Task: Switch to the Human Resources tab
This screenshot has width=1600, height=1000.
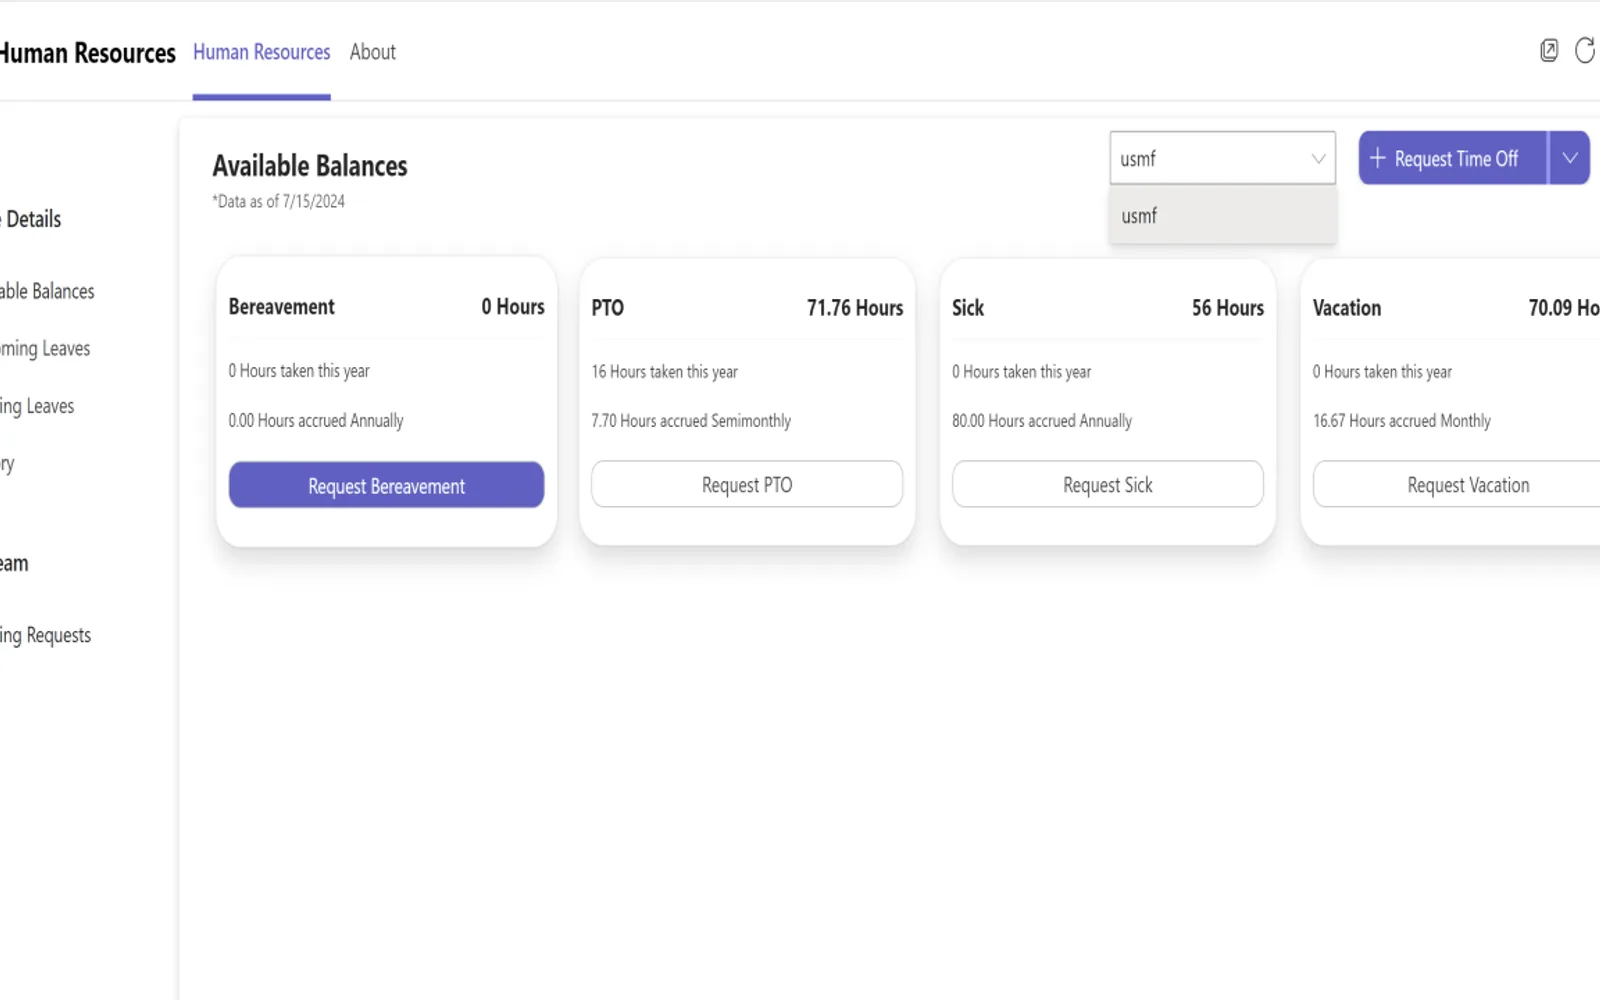Action: [261, 52]
